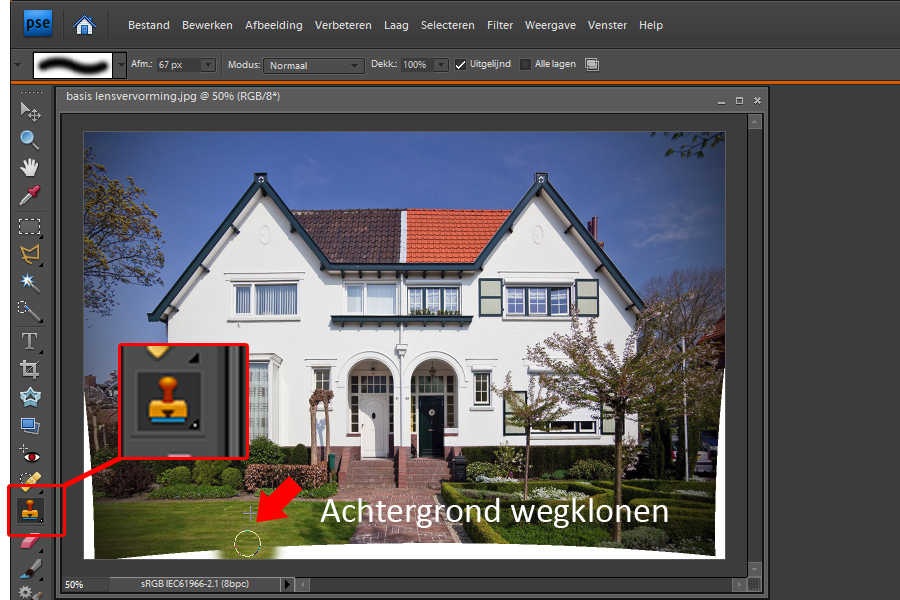
Task: Uncheck the Uitgelijnd checkbox
Action: 460,64
